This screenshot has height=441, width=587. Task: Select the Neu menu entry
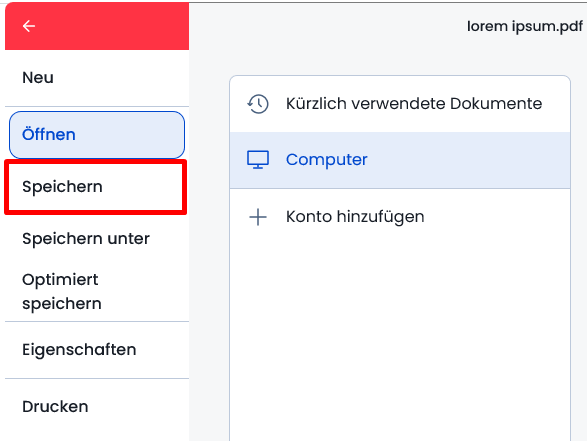(x=38, y=77)
